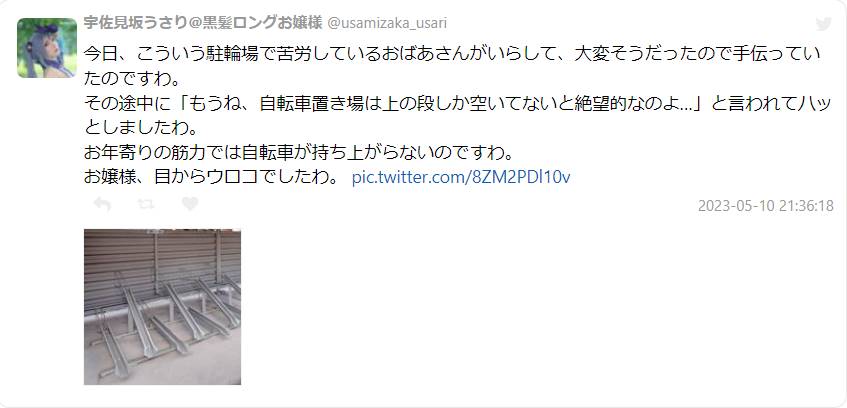Follow the pic.twitter.com/8ZM2PDl10v link
847x408 pixels.
click(461, 177)
